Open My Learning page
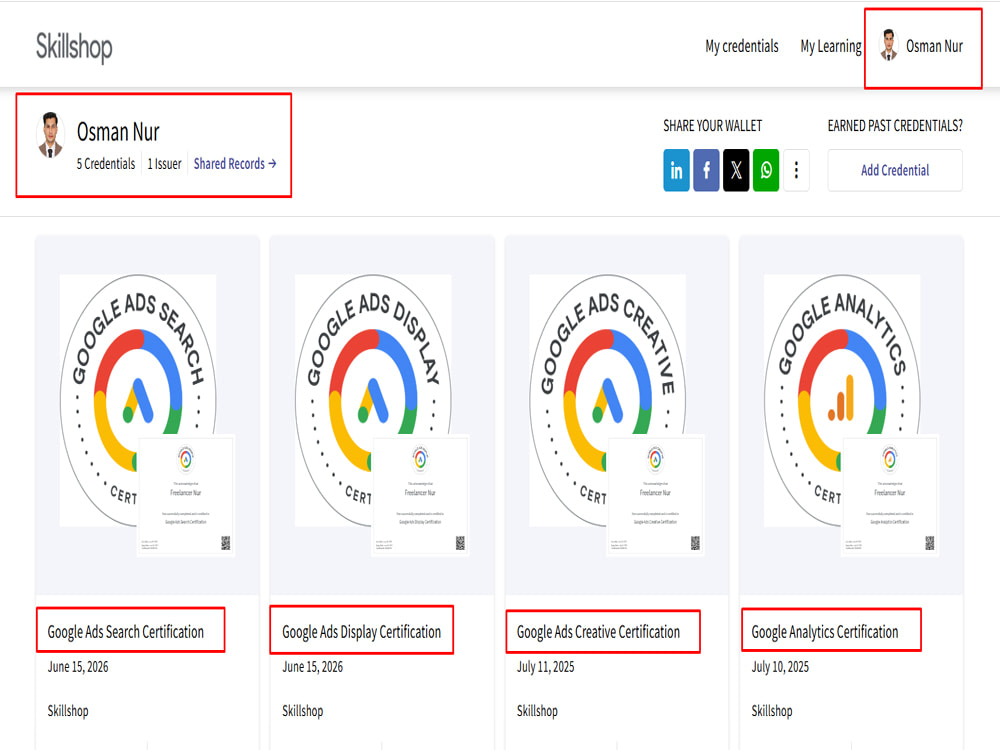The width and height of the screenshot is (1000, 750). [x=830, y=47]
